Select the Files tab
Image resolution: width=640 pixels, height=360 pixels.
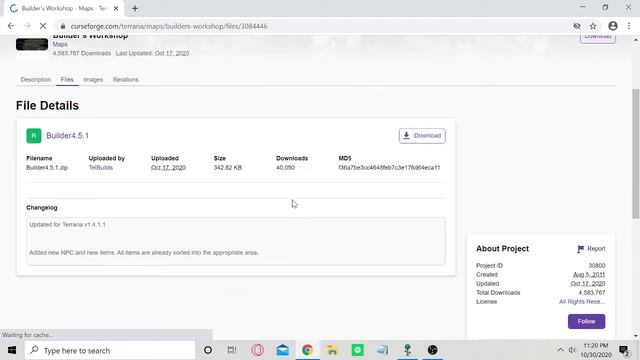click(67, 80)
